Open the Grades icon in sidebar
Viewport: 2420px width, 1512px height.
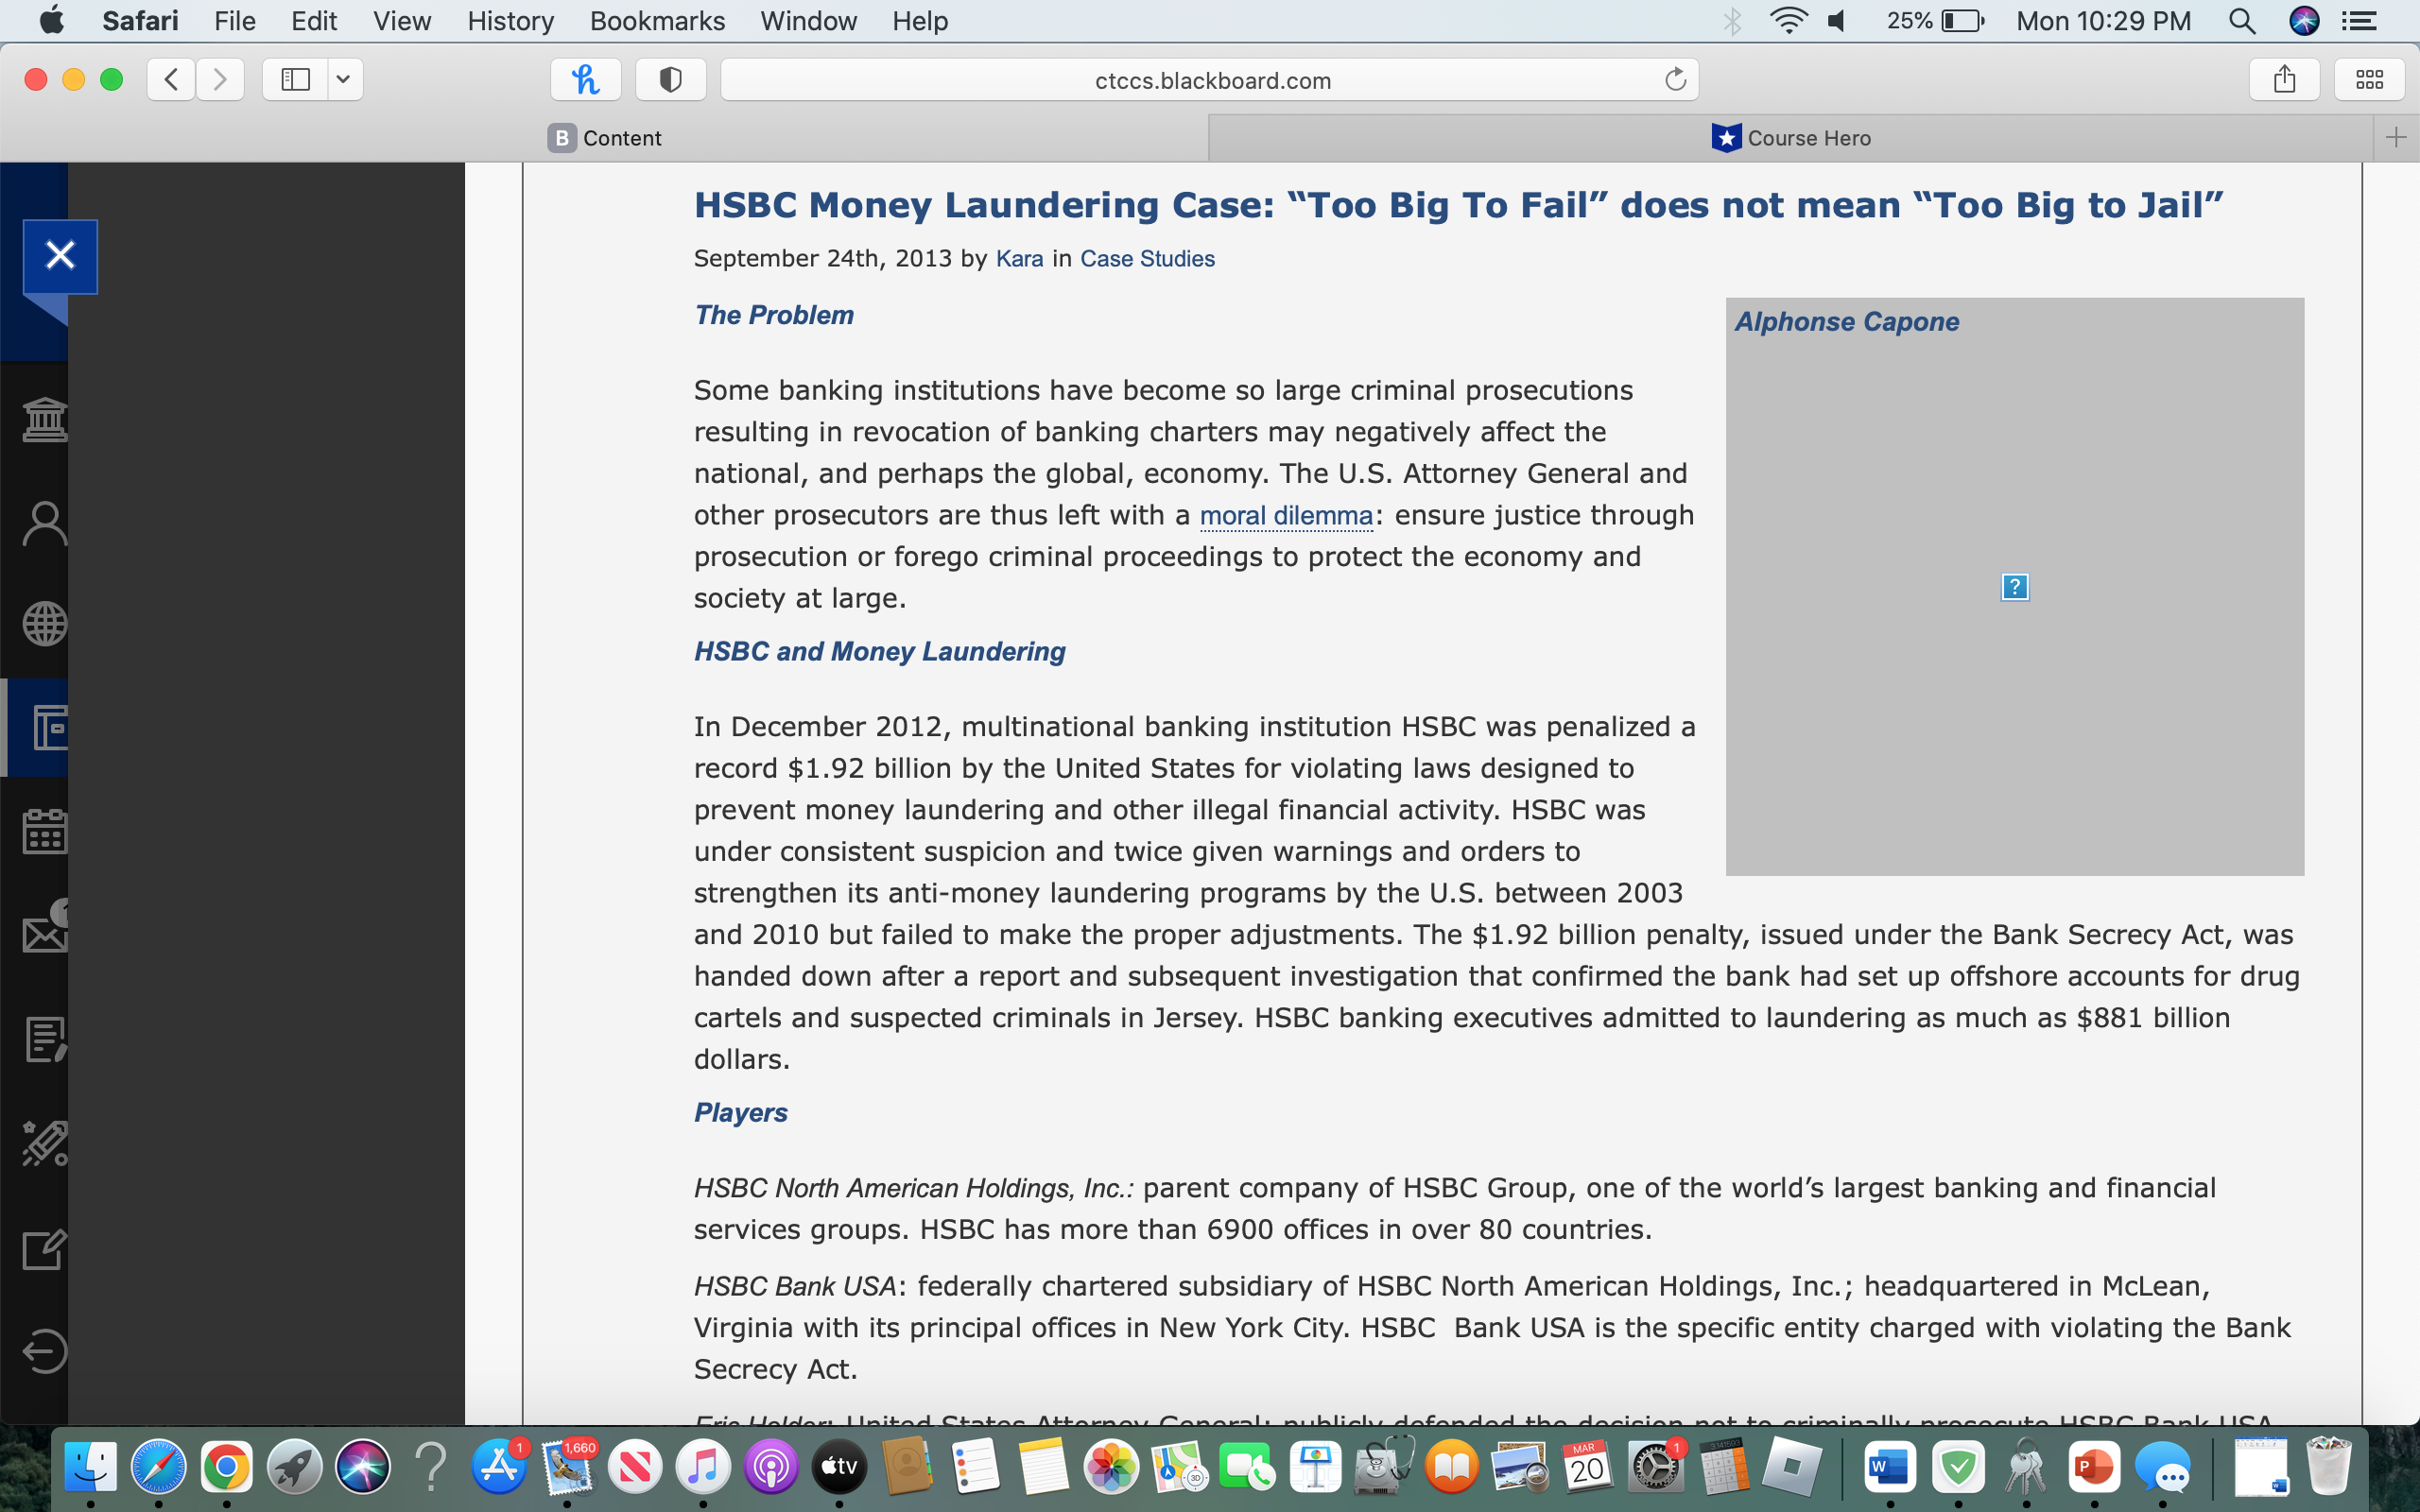click(44, 1040)
